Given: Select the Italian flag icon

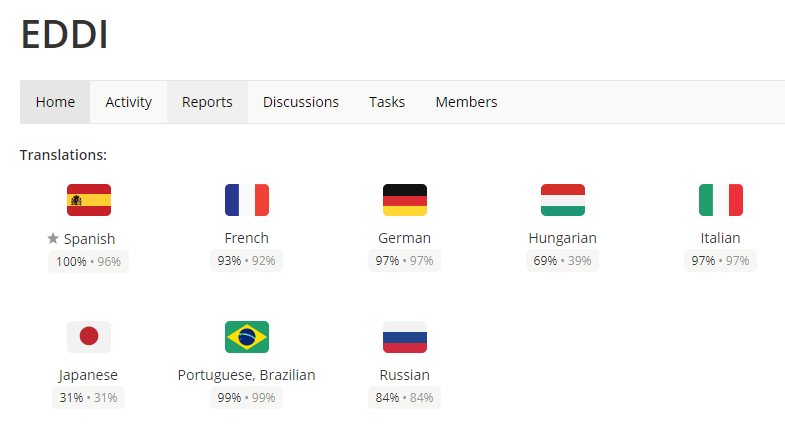Looking at the screenshot, I should point(720,200).
